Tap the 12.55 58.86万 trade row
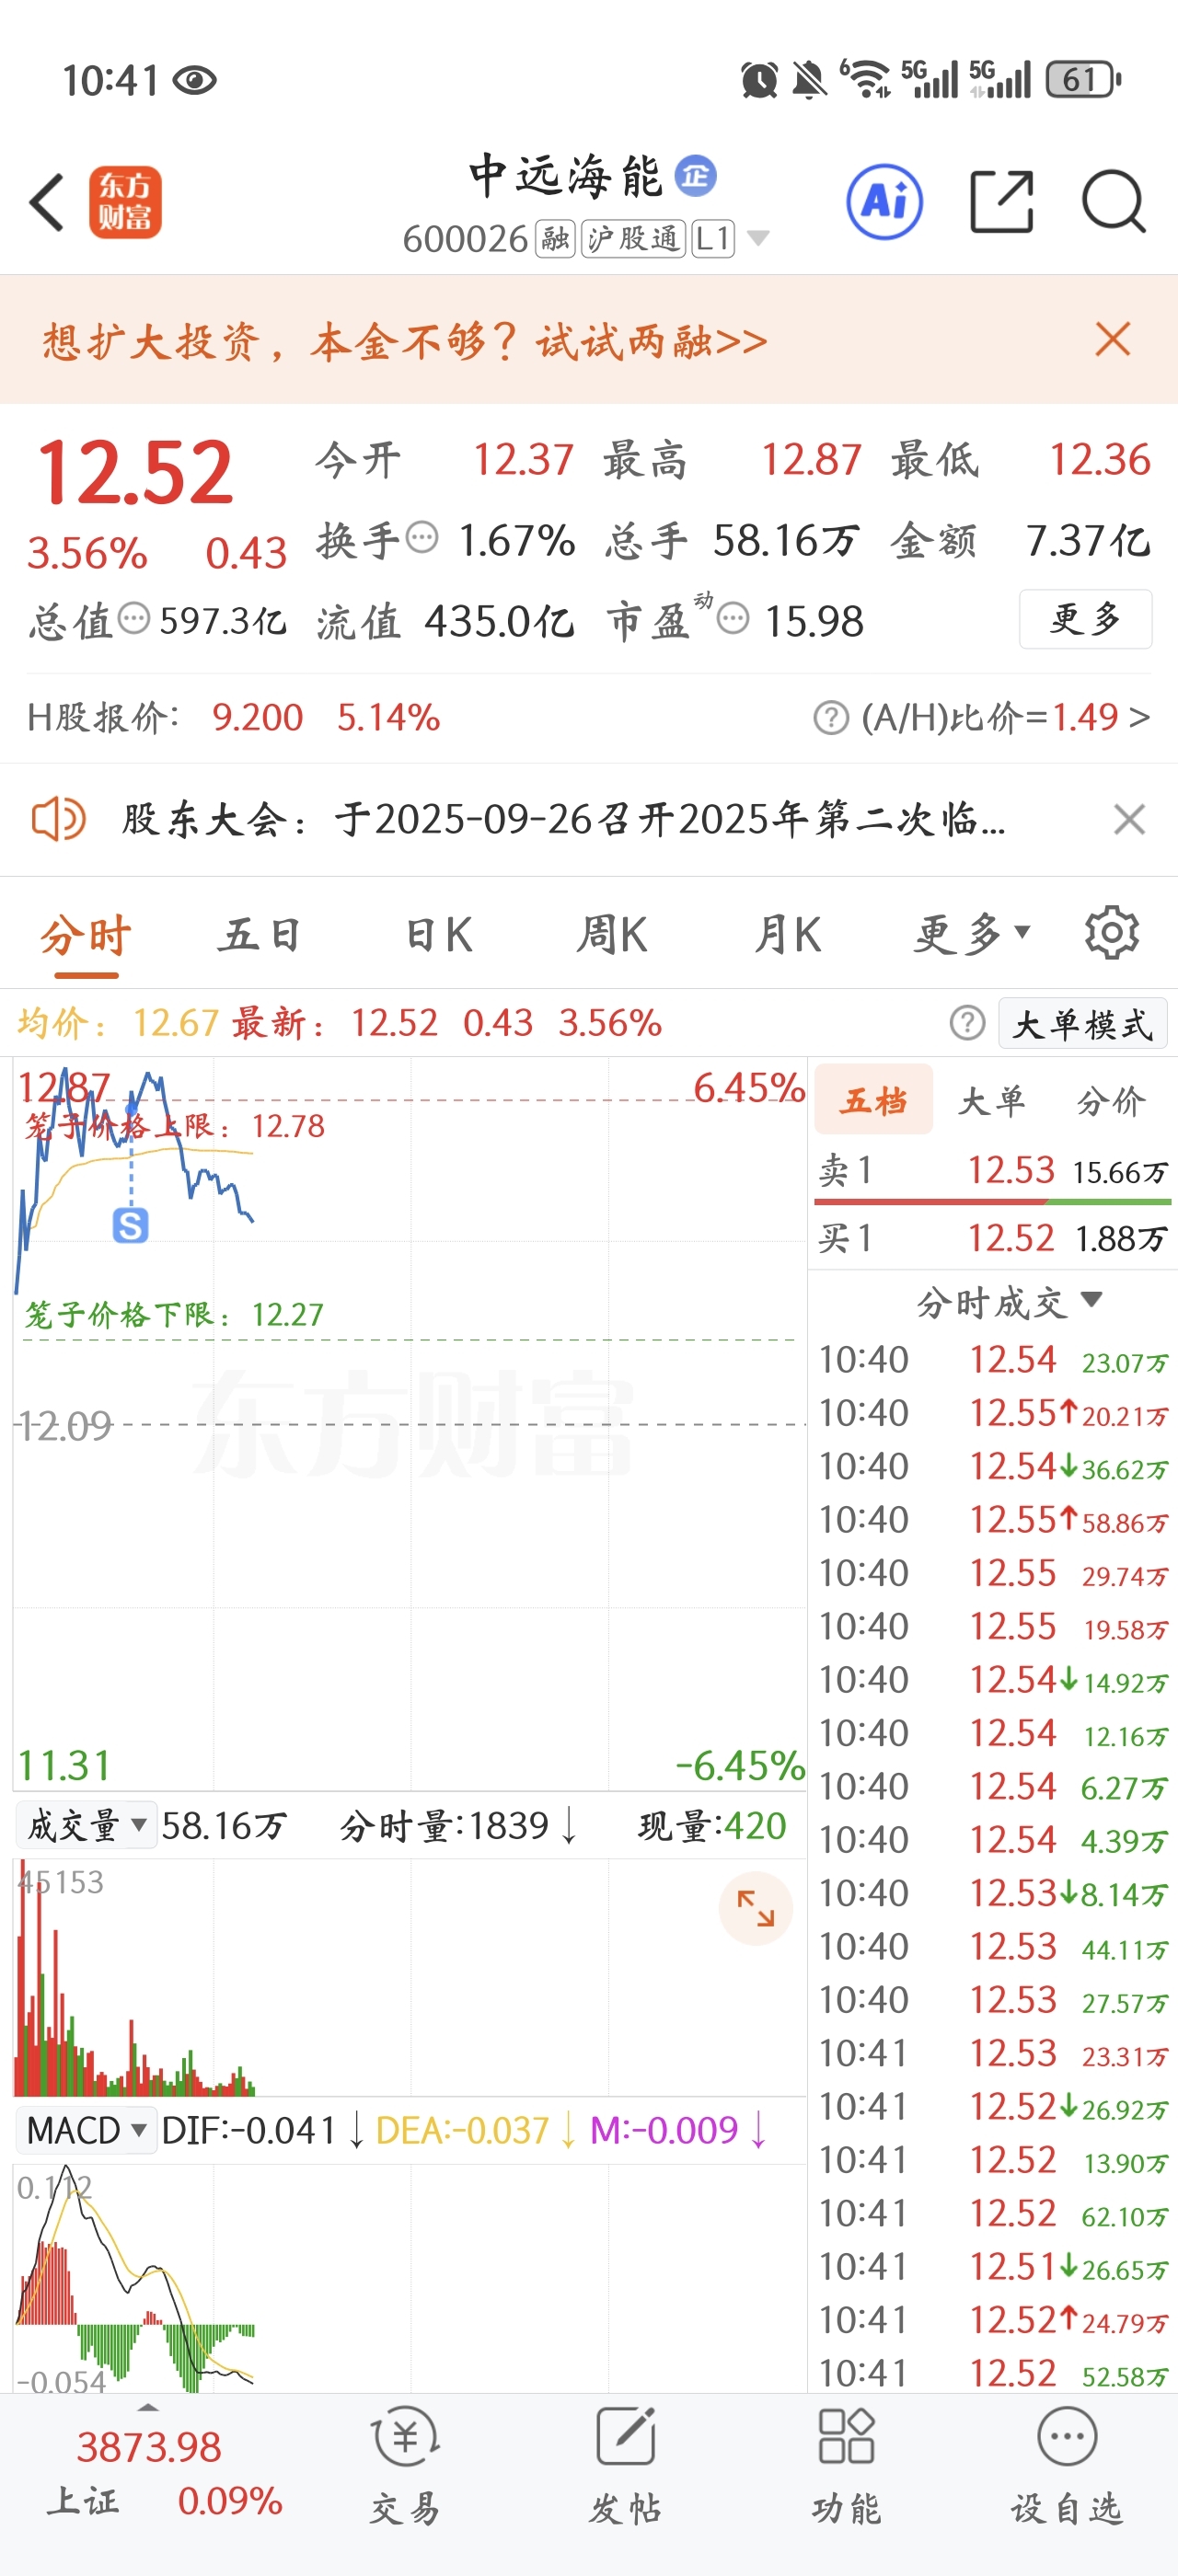 click(x=993, y=1520)
